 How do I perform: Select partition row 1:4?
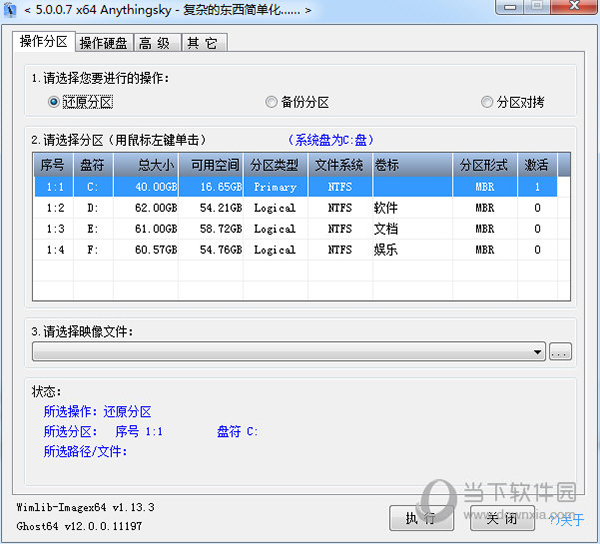[x=295, y=250]
